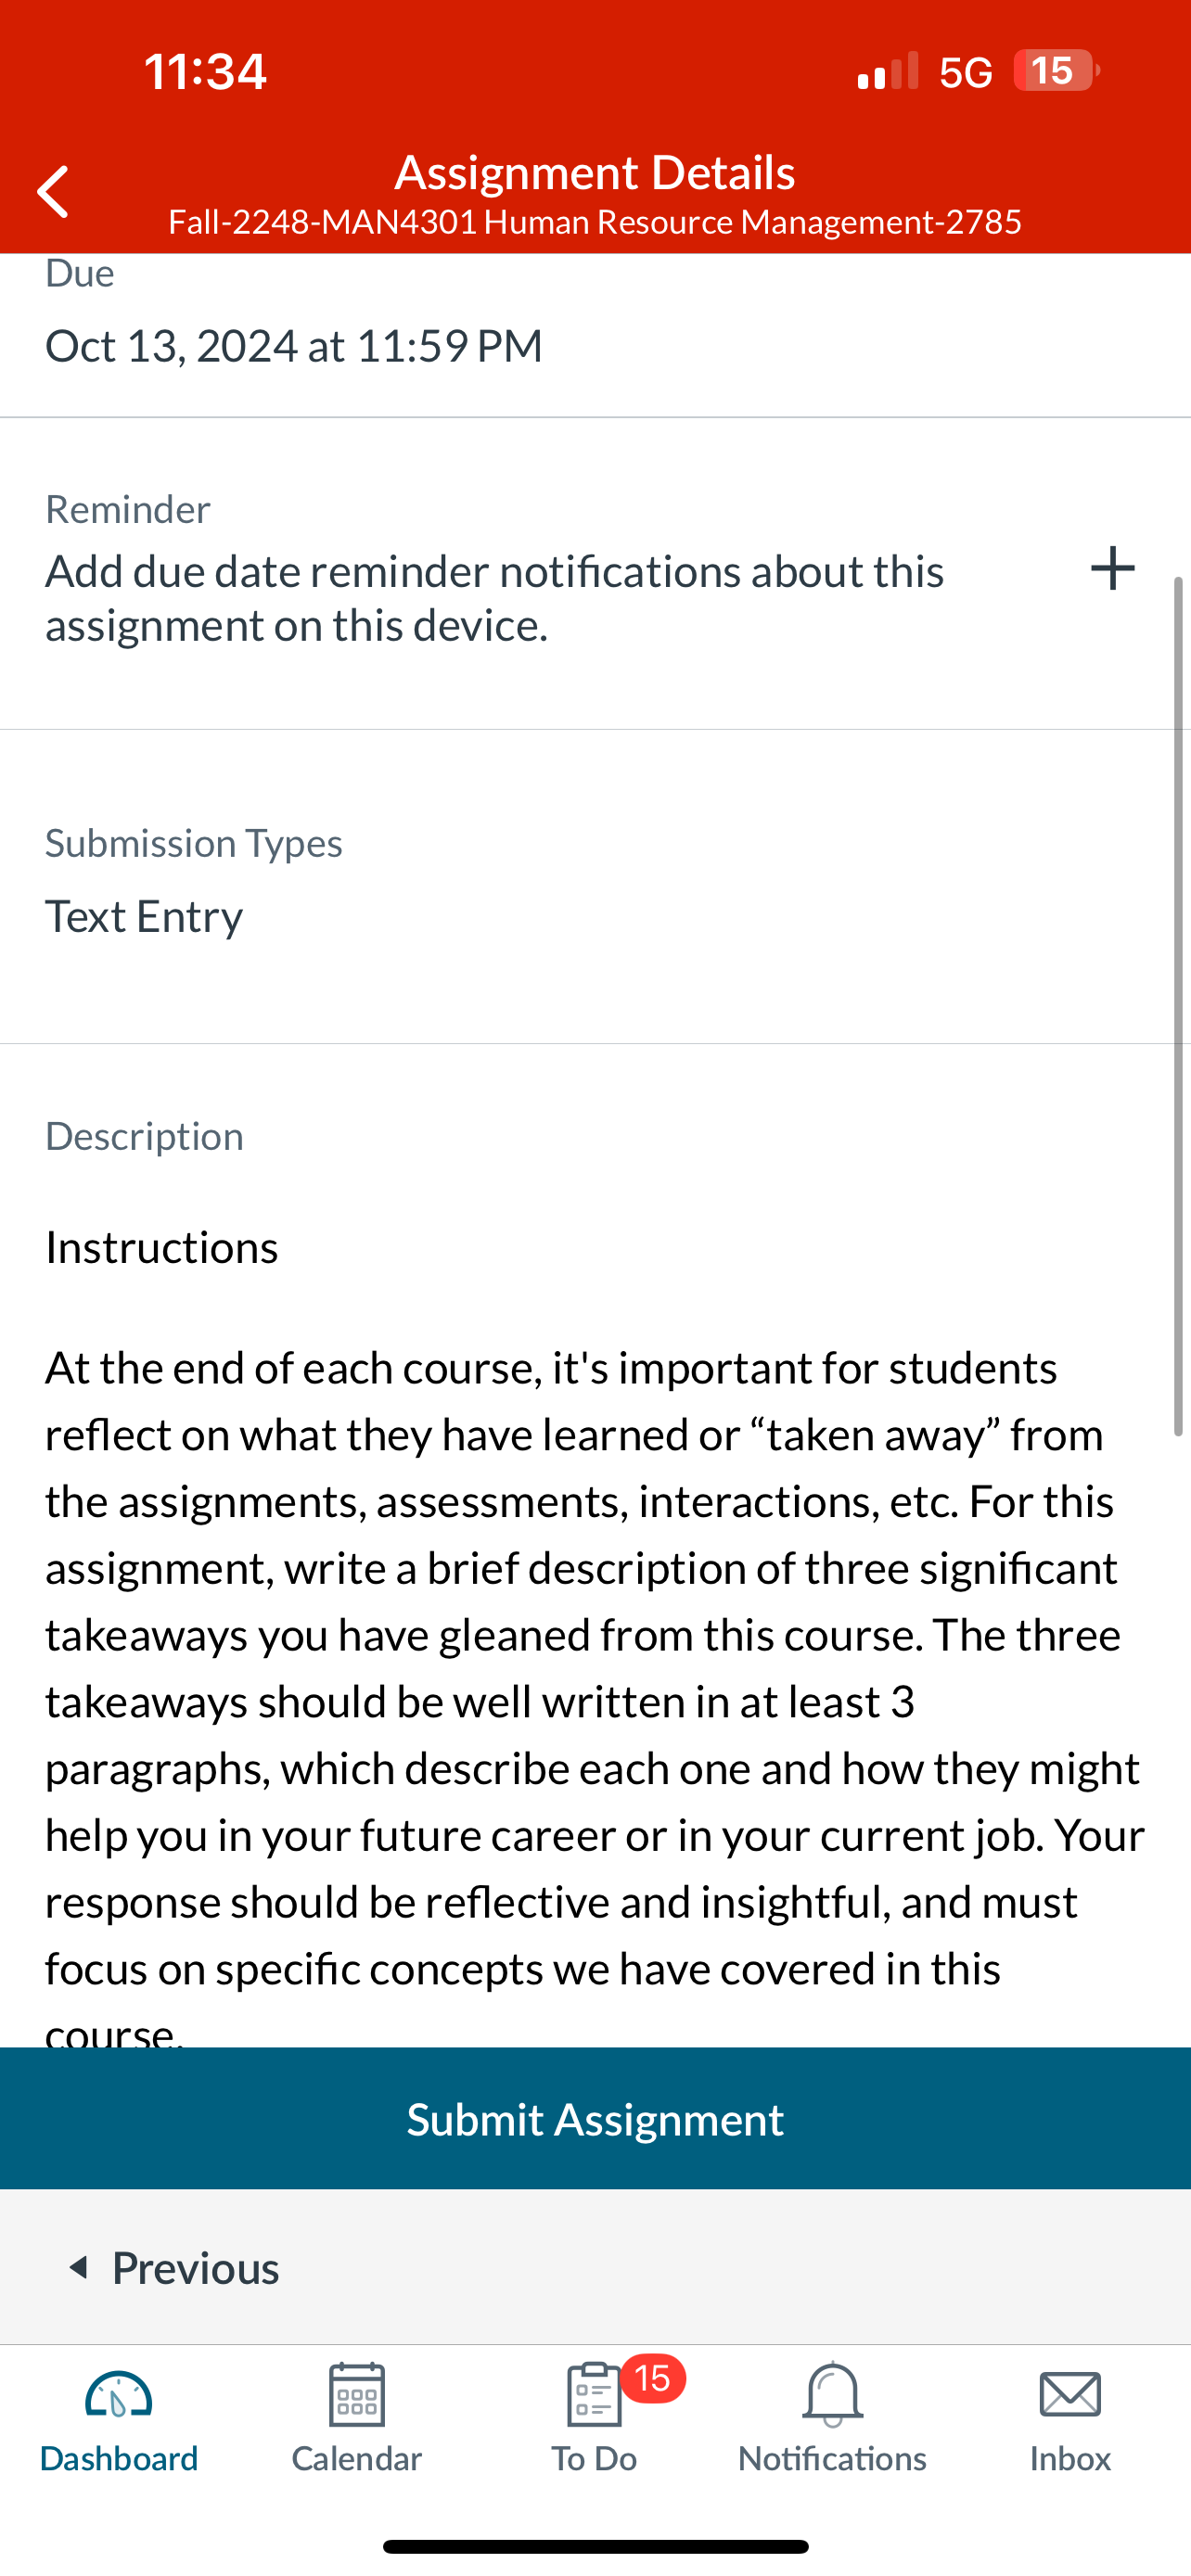1191x2576 pixels.
Task: Tap the back chevron icon
Action: [x=53, y=192]
